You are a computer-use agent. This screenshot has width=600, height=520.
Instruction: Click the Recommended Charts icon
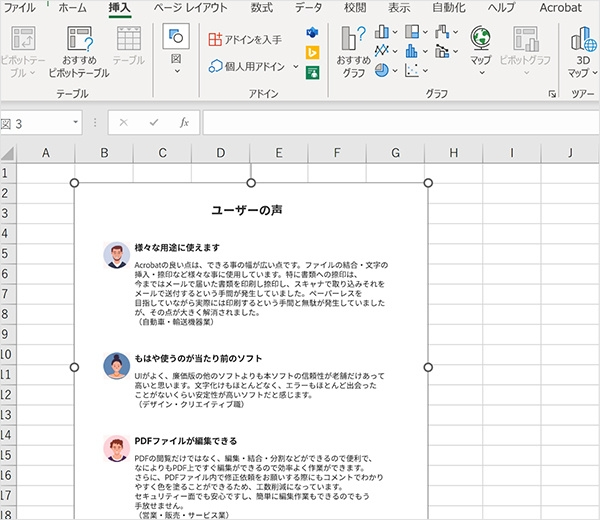(354, 51)
